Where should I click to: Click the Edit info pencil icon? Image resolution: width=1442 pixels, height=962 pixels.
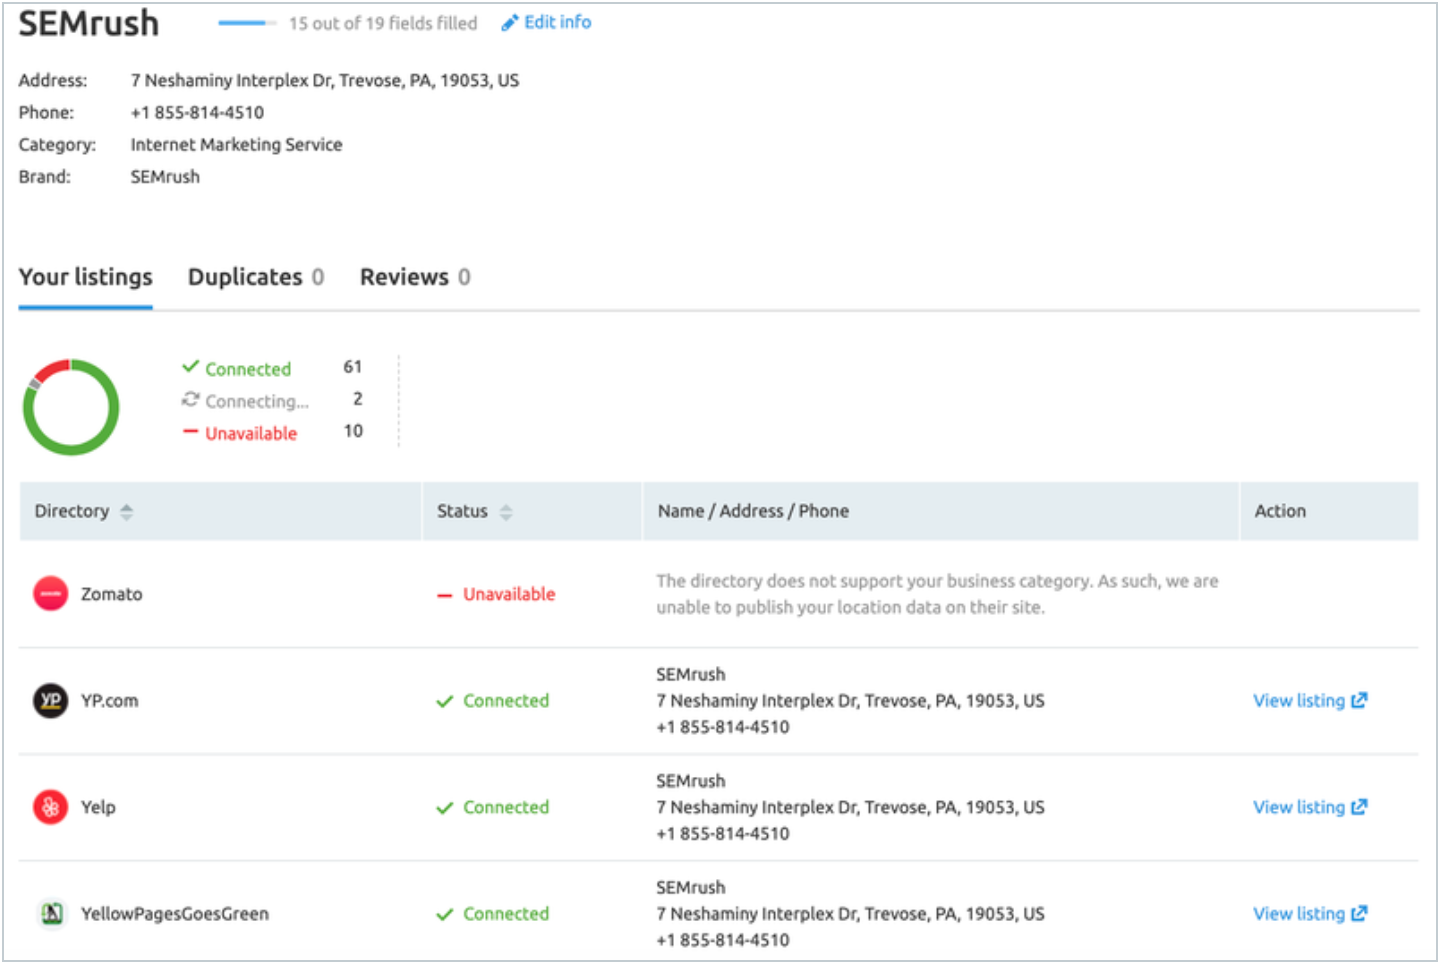(510, 23)
